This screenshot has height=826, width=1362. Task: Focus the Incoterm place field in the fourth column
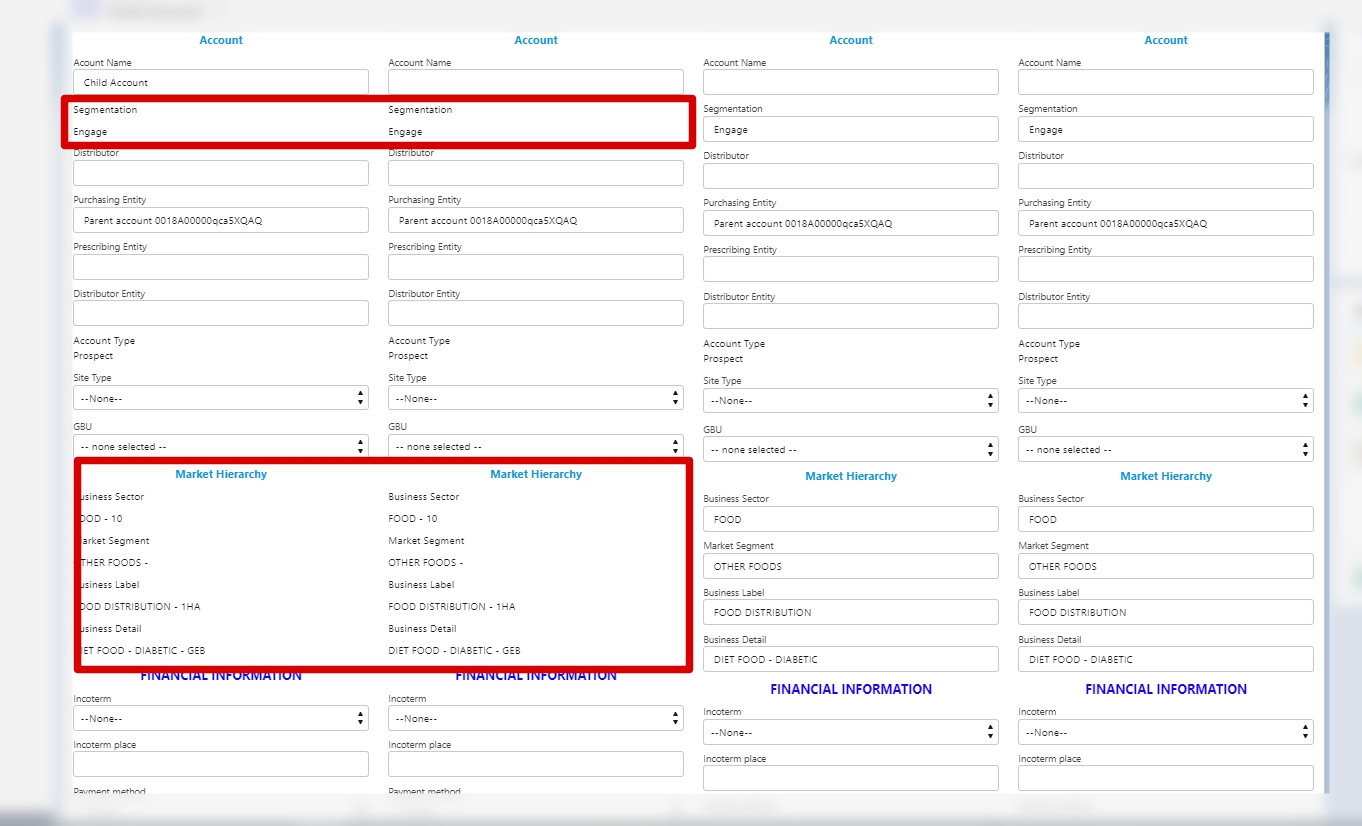coord(1166,778)
